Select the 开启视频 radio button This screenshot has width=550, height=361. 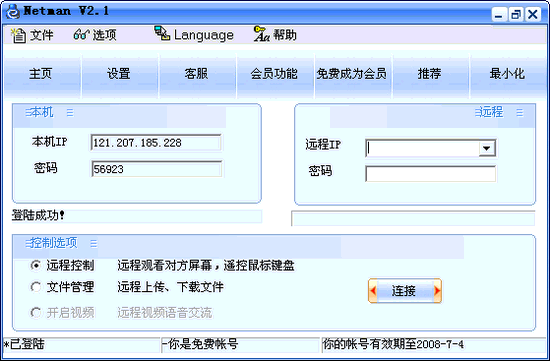36,313
